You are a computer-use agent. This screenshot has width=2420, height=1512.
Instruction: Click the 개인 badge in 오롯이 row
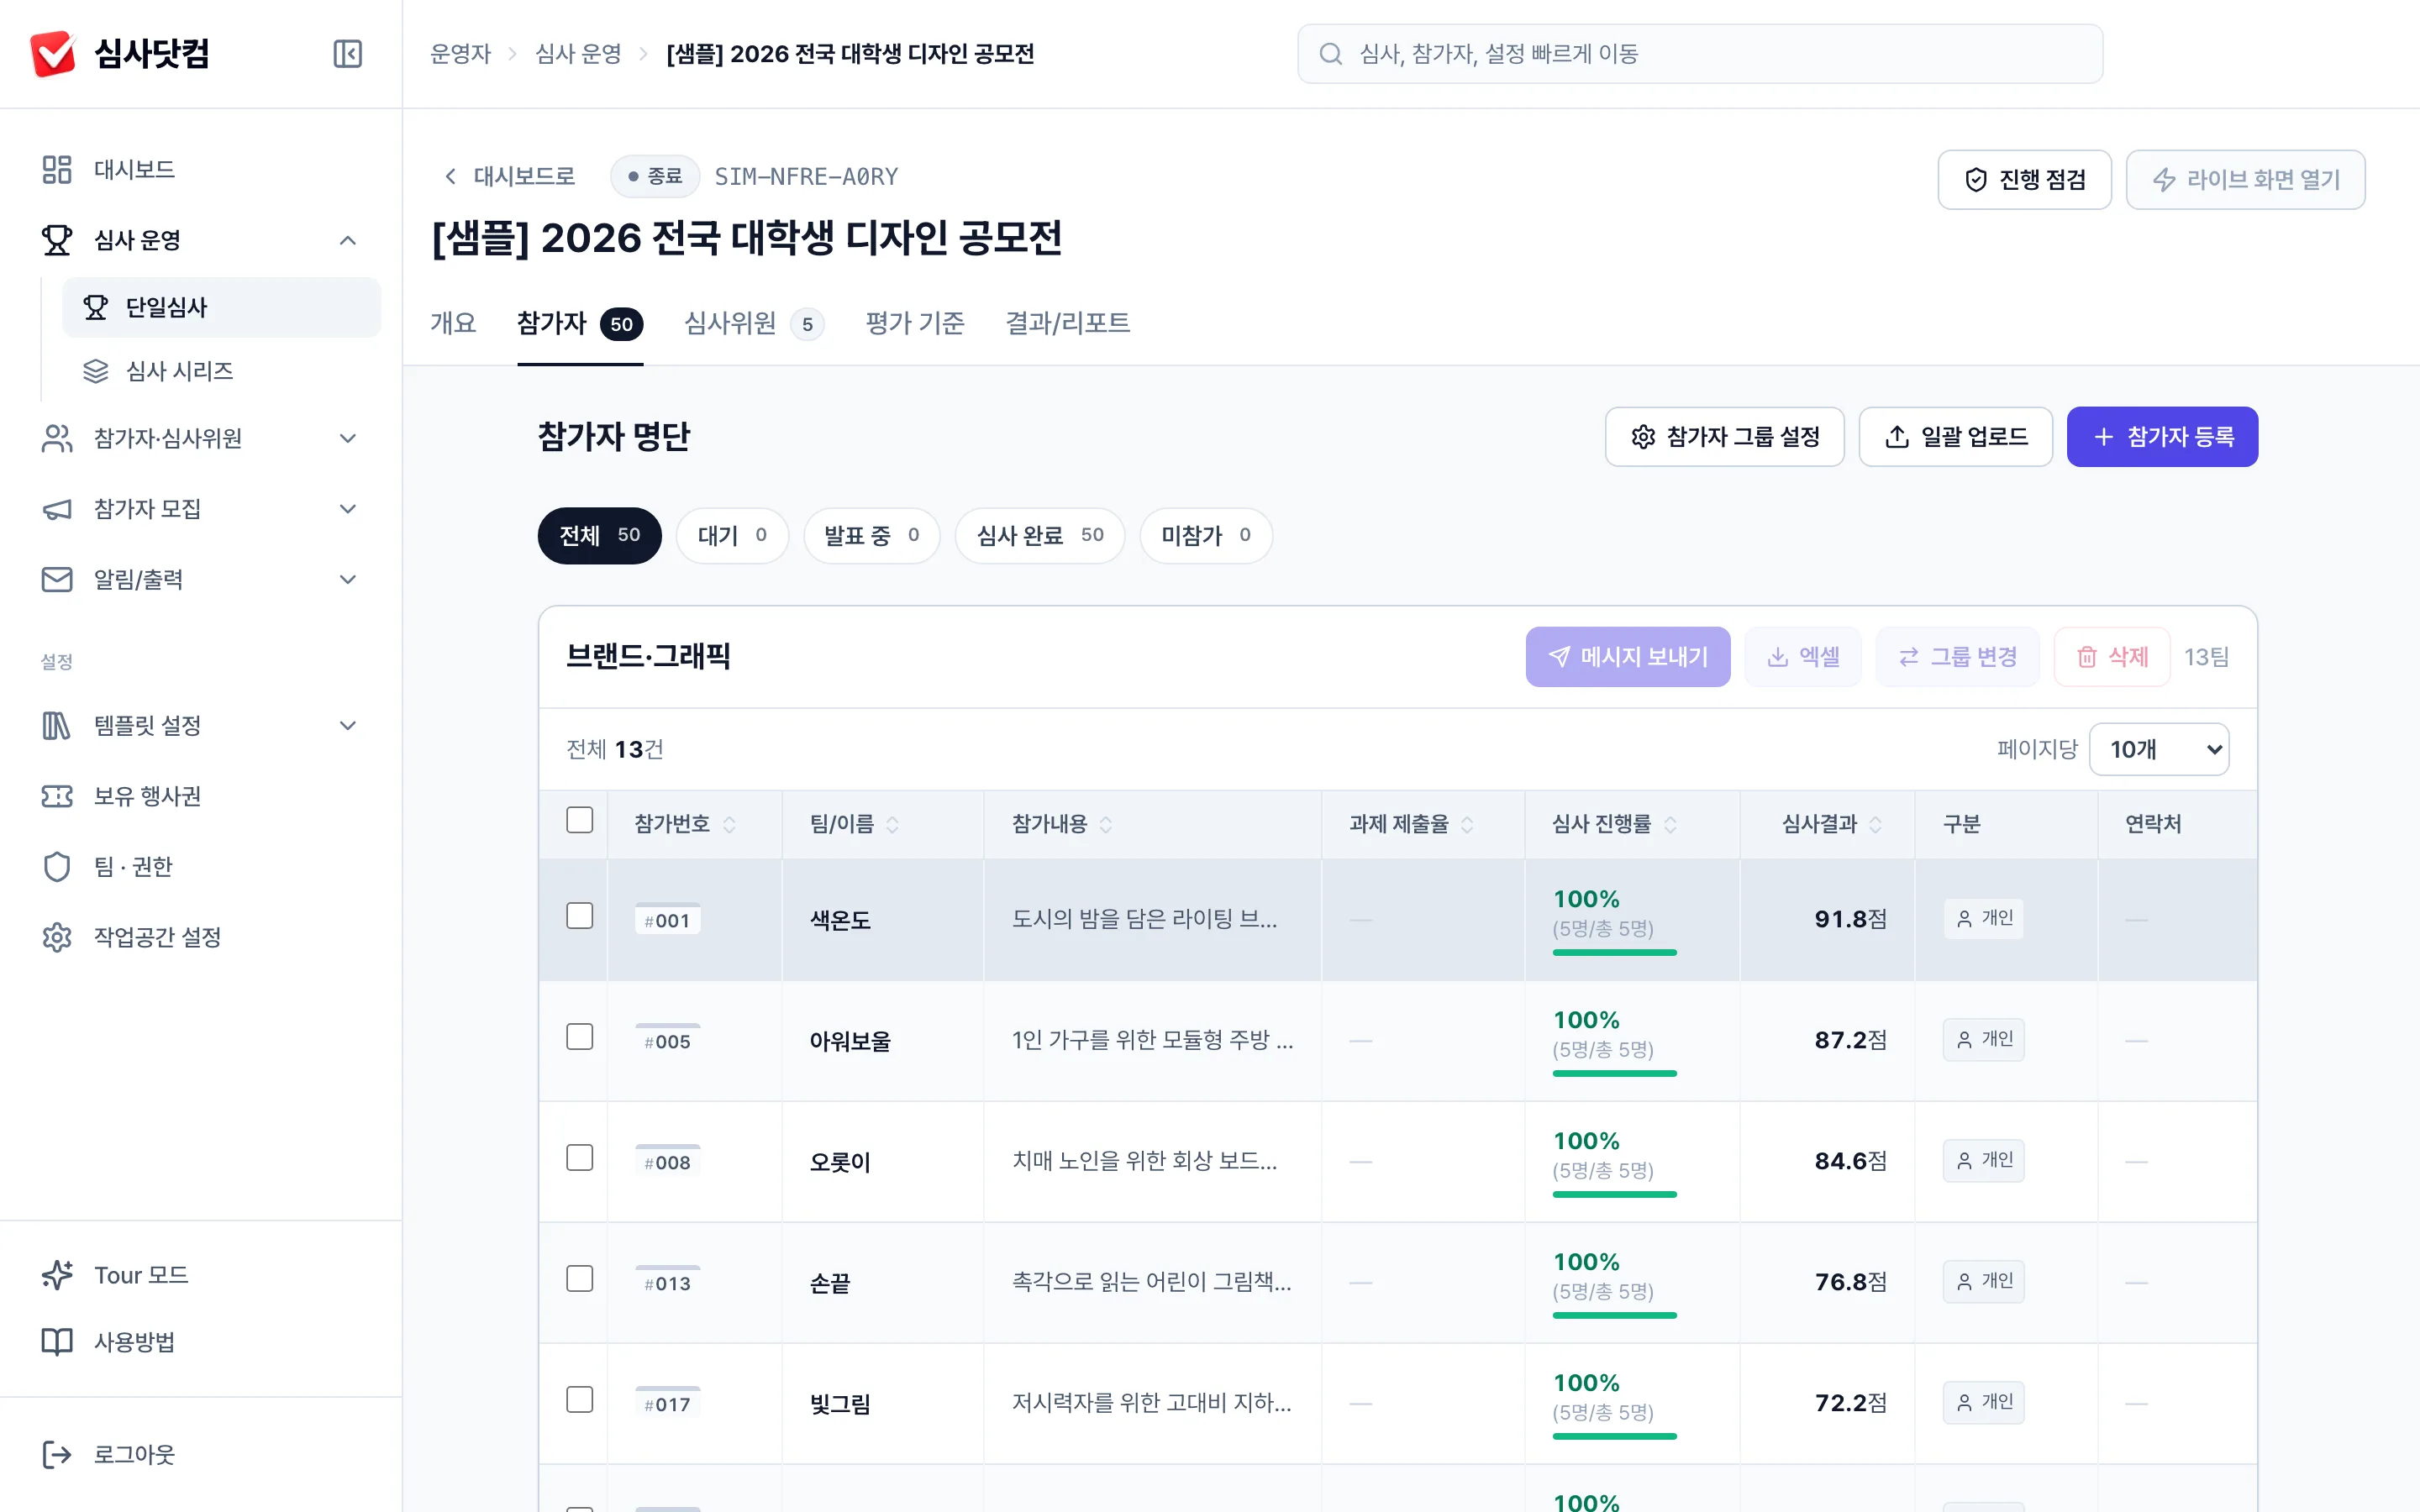click(1983, 1160)
